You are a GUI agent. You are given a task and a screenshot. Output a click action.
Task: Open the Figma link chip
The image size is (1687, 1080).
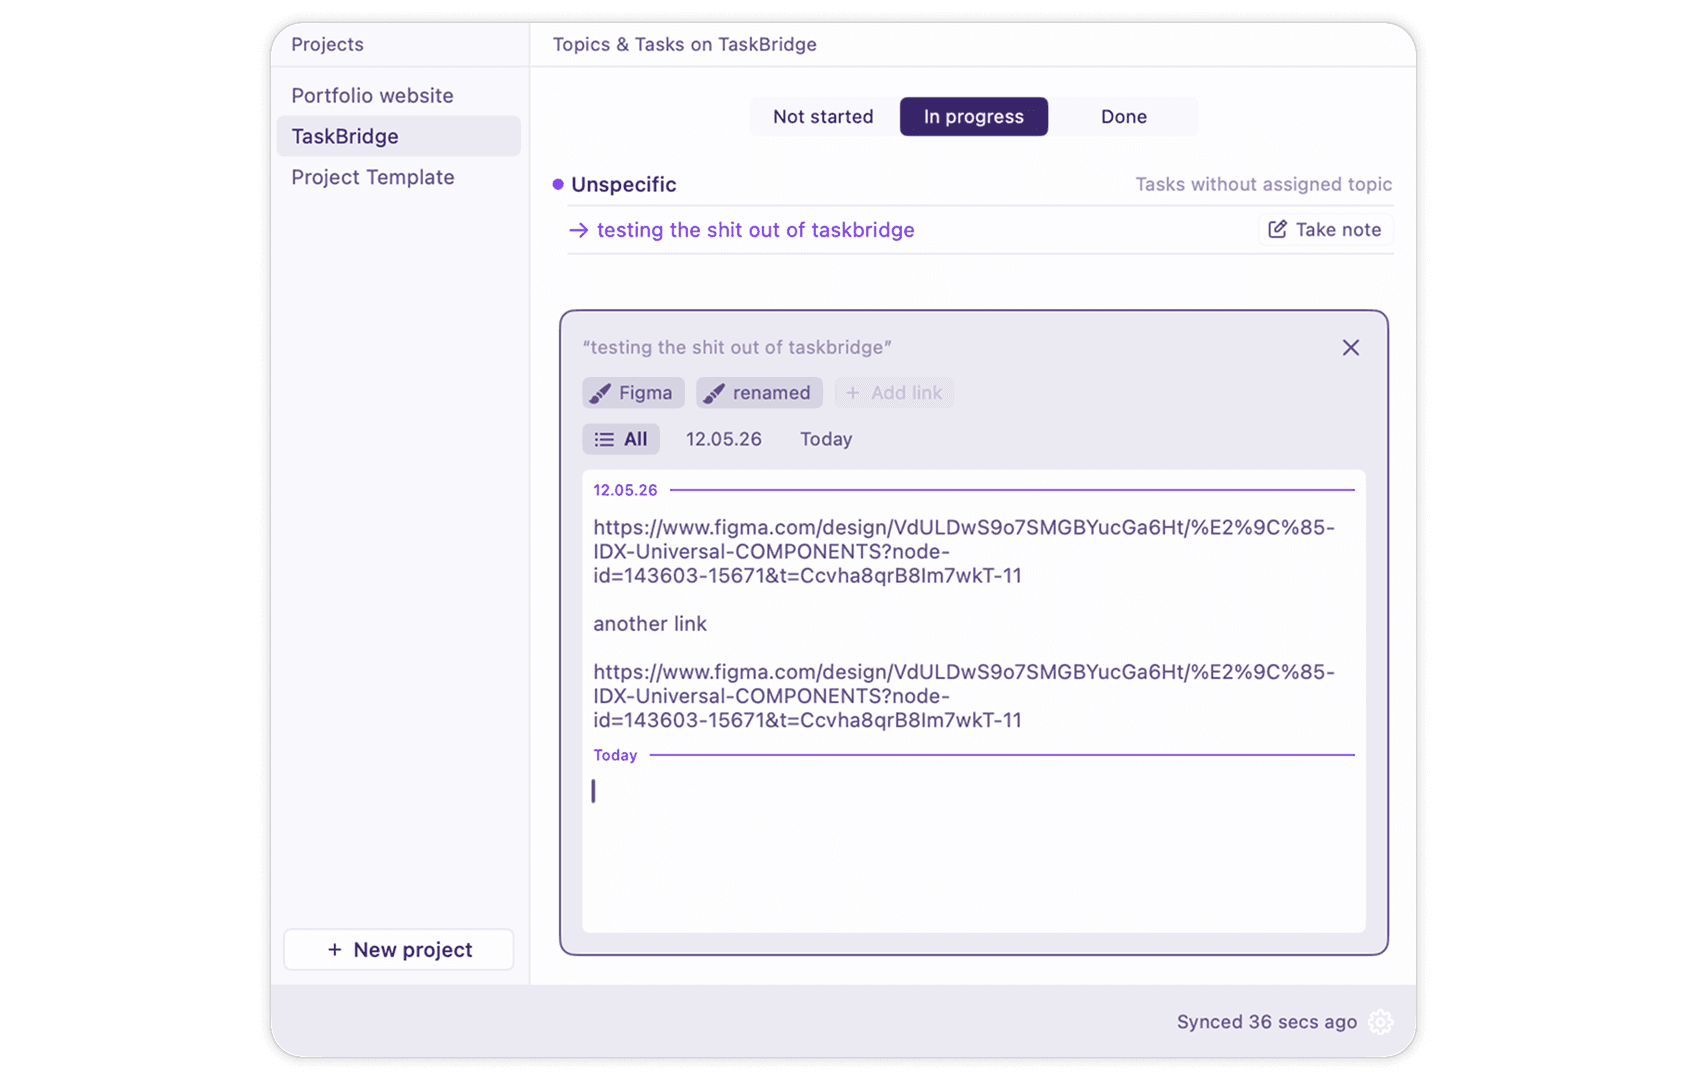pos(633,393)
